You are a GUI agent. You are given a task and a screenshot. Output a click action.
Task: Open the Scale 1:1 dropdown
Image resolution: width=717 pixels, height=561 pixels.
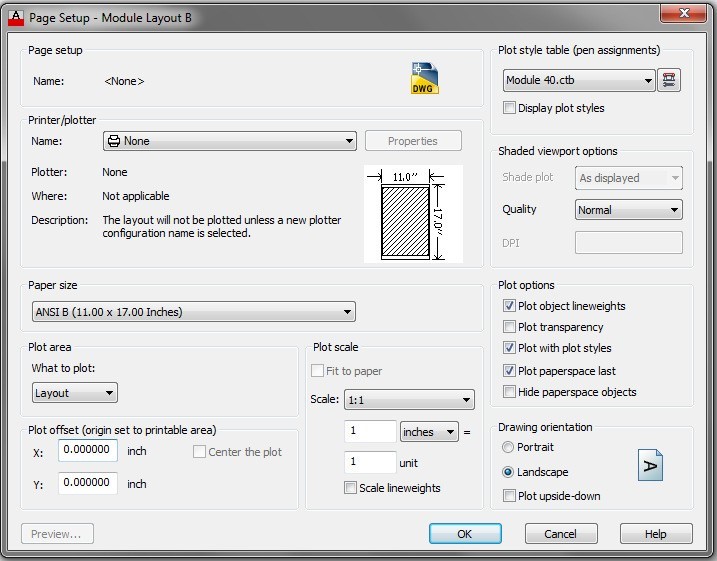click(408, 401)
